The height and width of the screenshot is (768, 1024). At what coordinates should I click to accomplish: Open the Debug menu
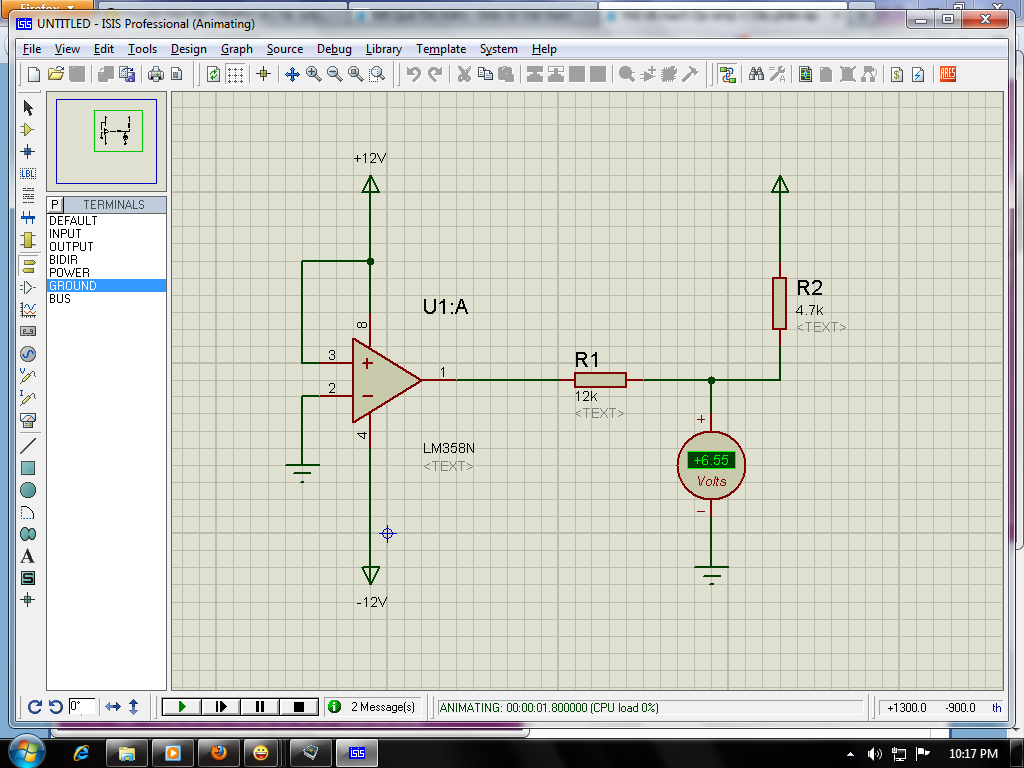coord(334,49)
